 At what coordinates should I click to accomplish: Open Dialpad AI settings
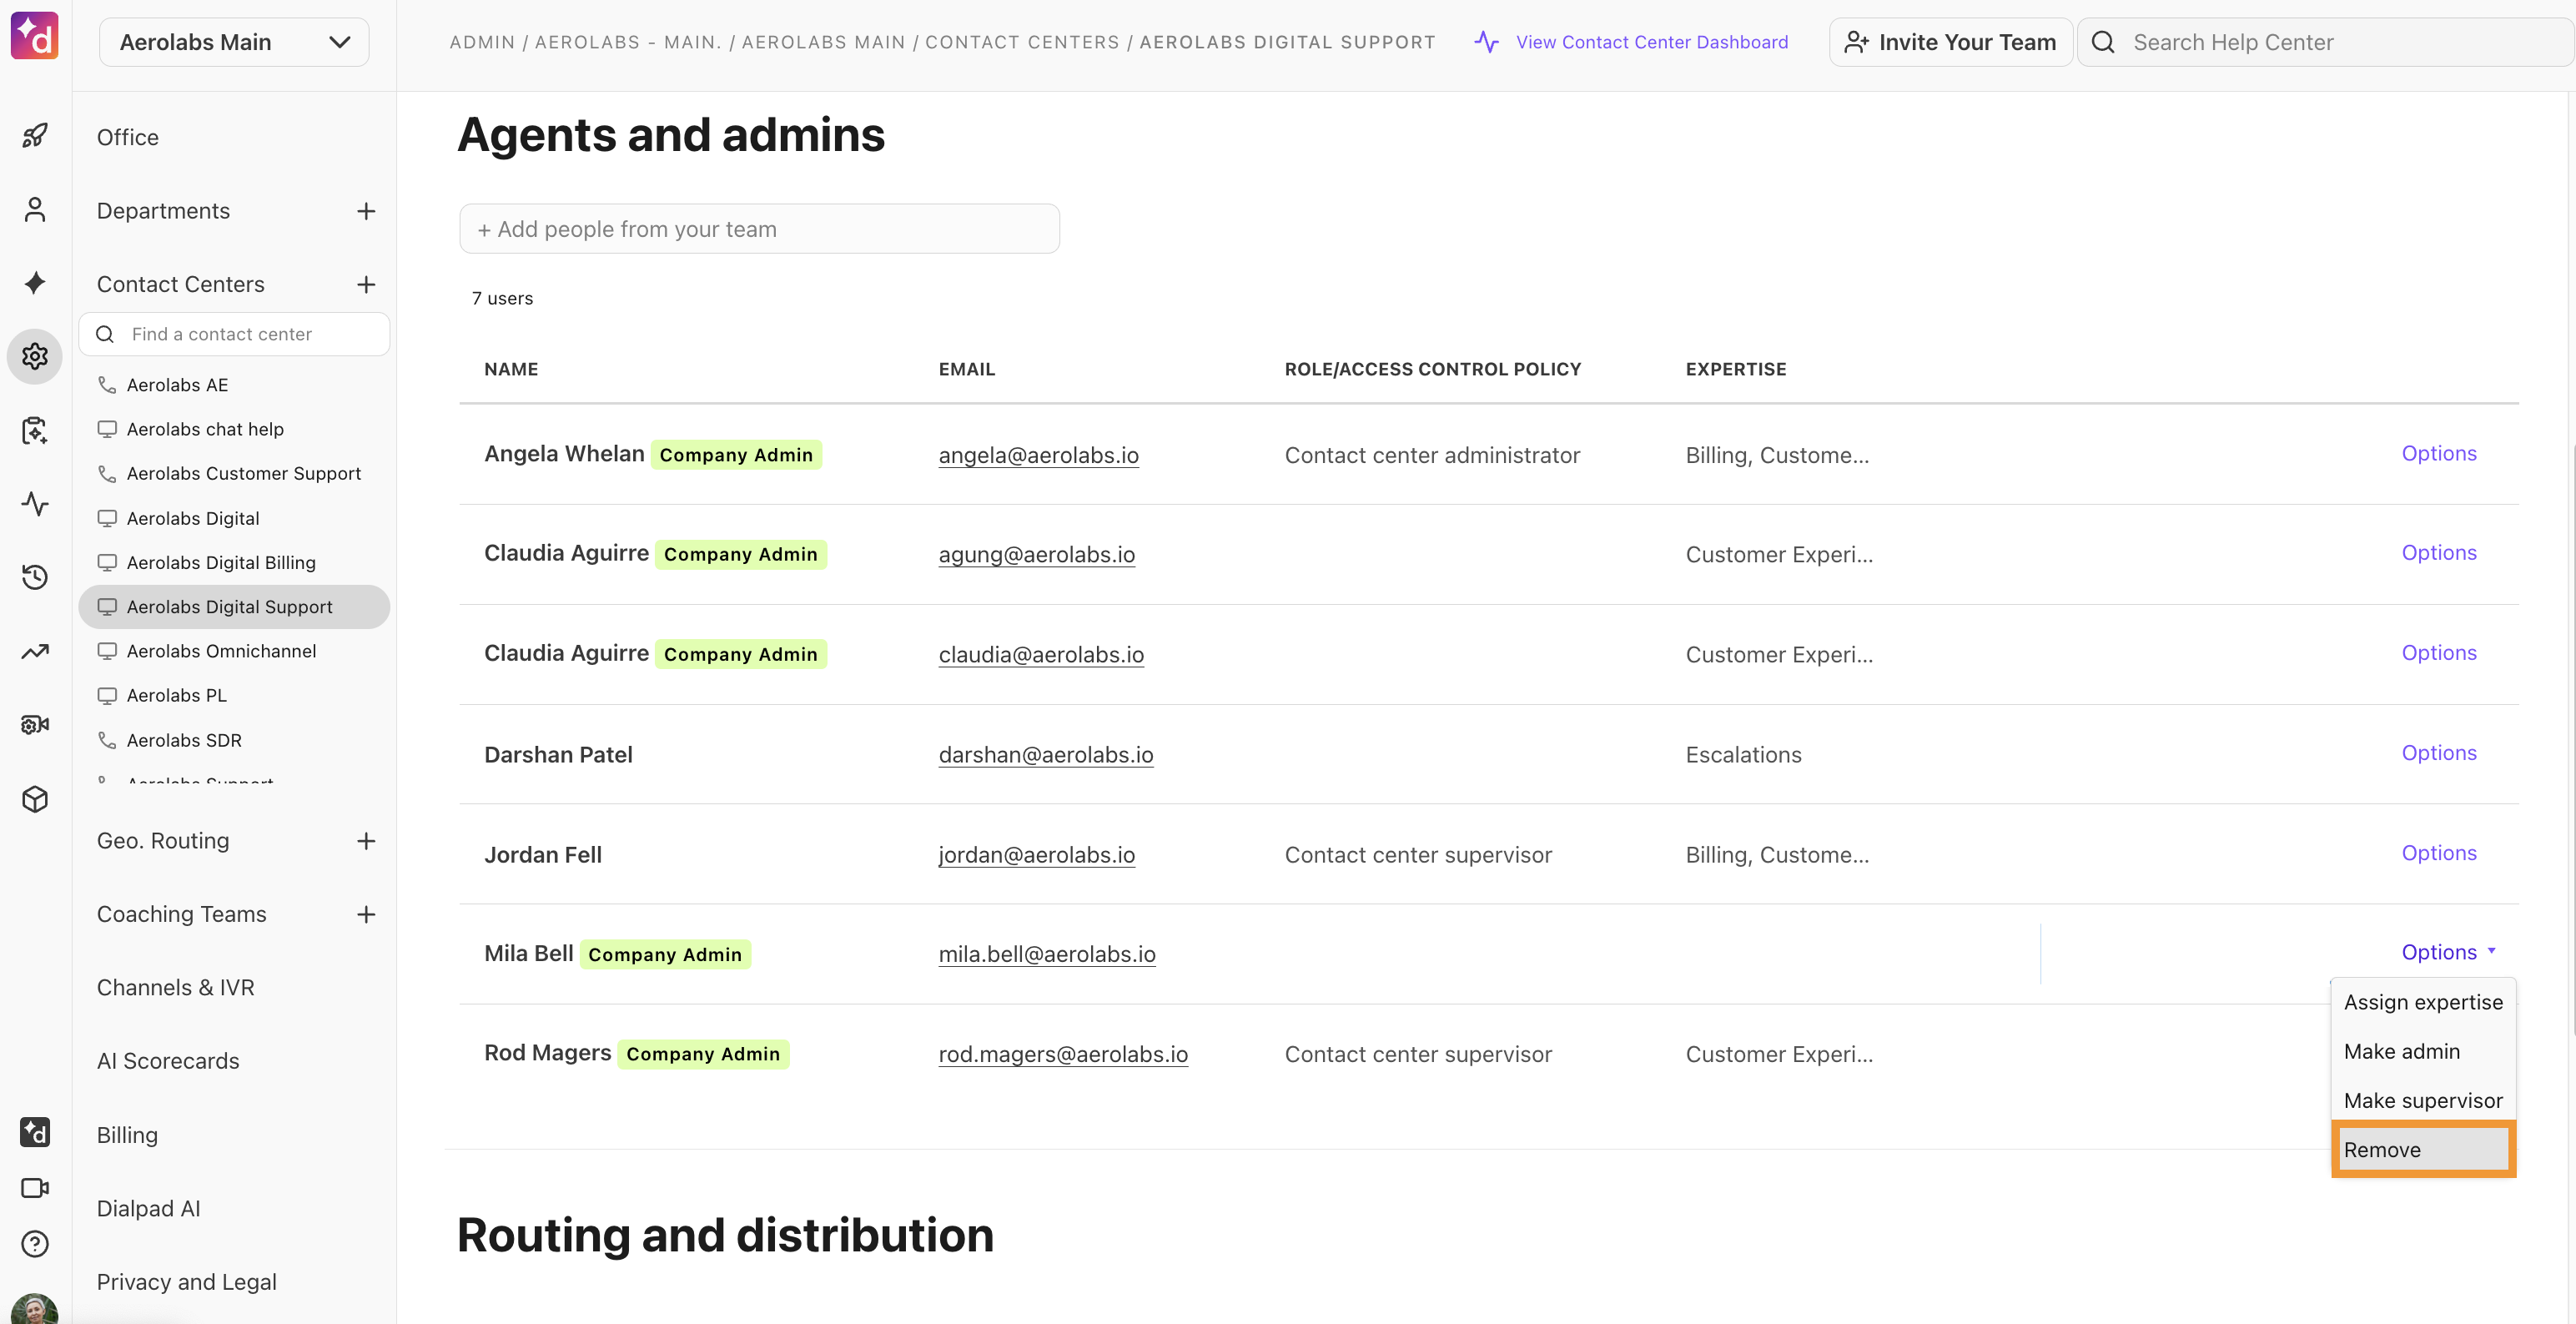pos(148,1208)
